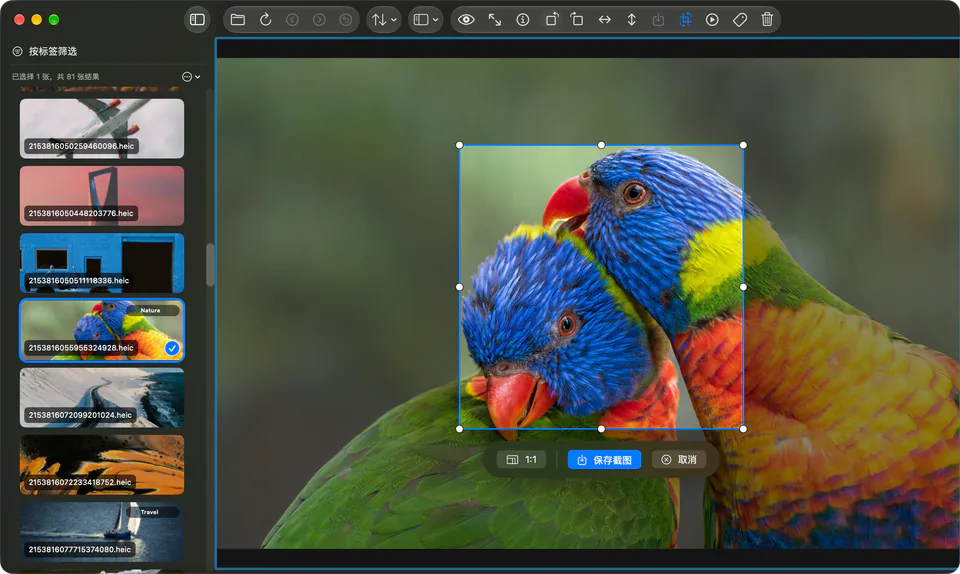Open the more options menu in sidebar

191,76
